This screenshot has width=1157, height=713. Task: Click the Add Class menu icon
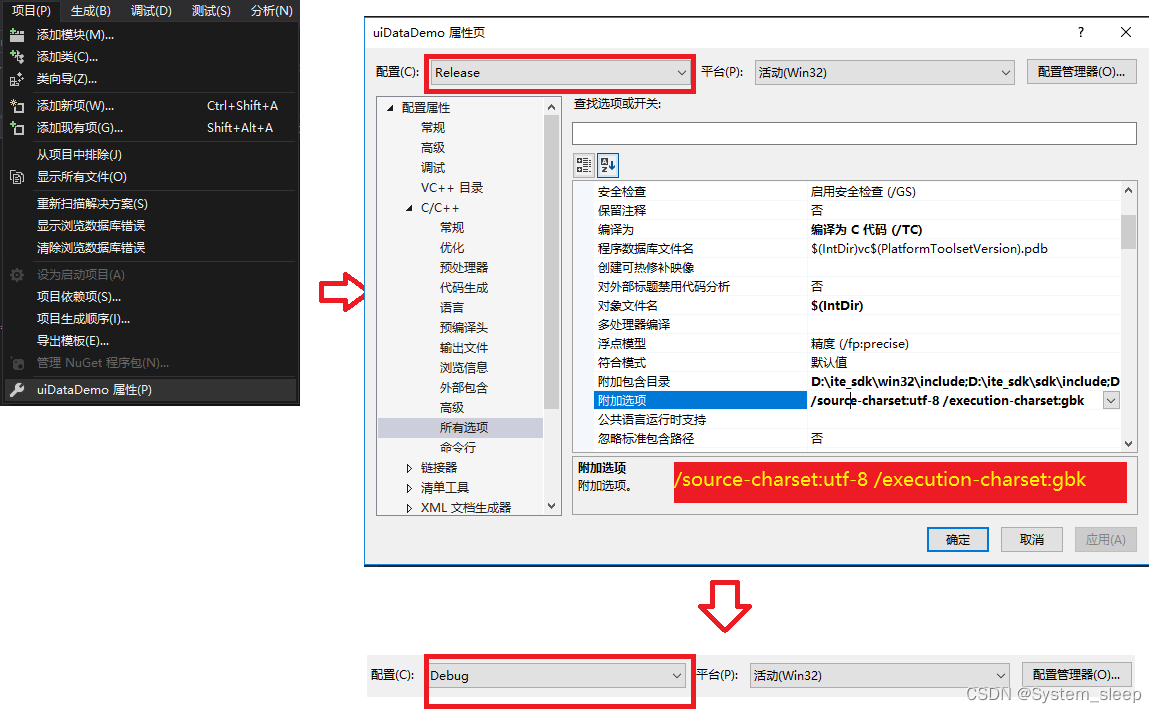coord(17,57)
